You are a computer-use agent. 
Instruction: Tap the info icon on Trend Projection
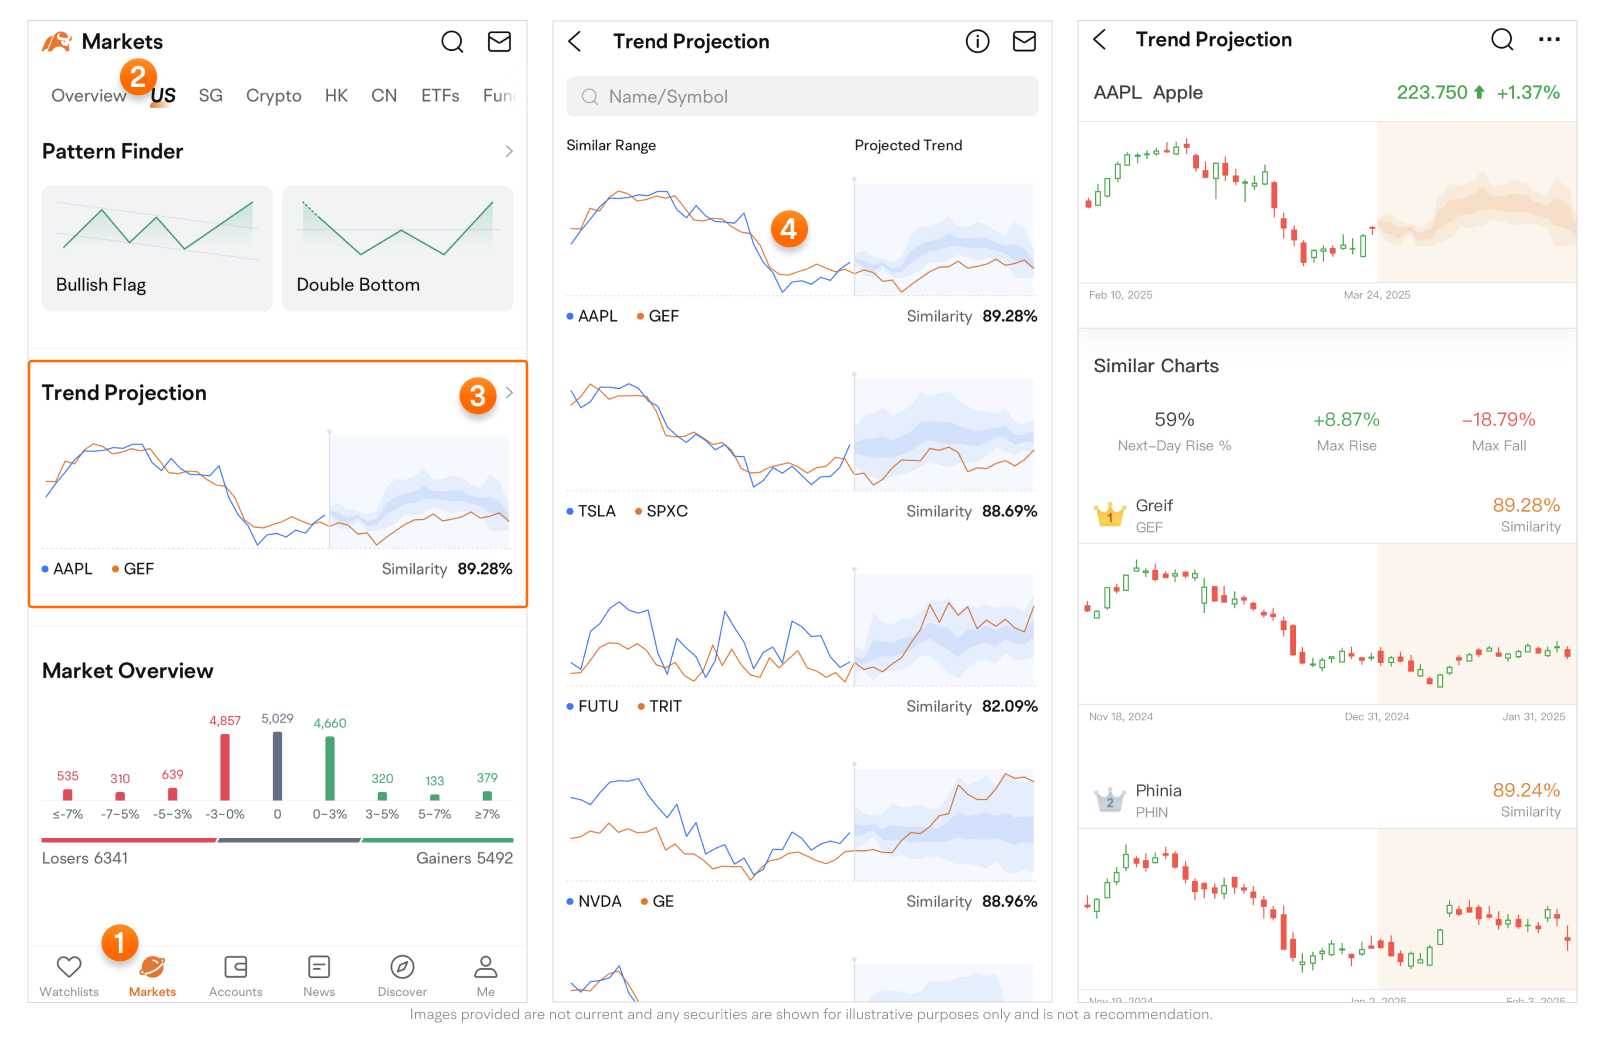pos(977,42)
